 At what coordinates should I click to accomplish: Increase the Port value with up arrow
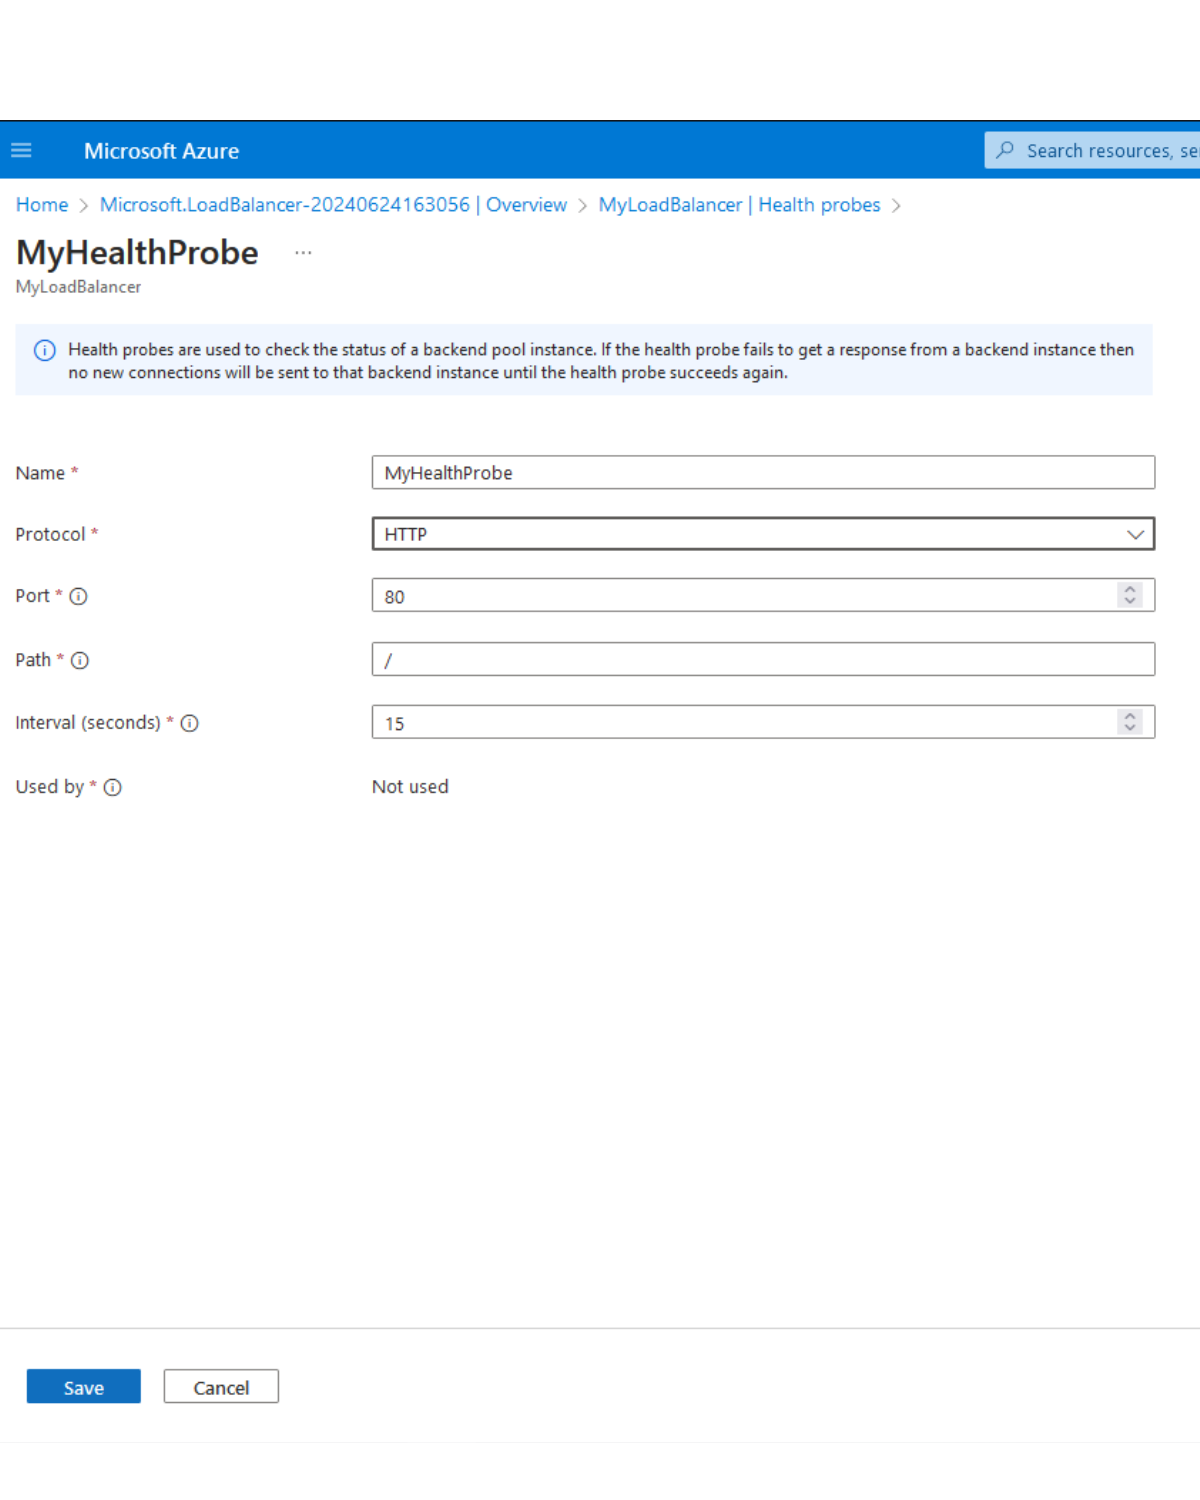(1130, 588)
